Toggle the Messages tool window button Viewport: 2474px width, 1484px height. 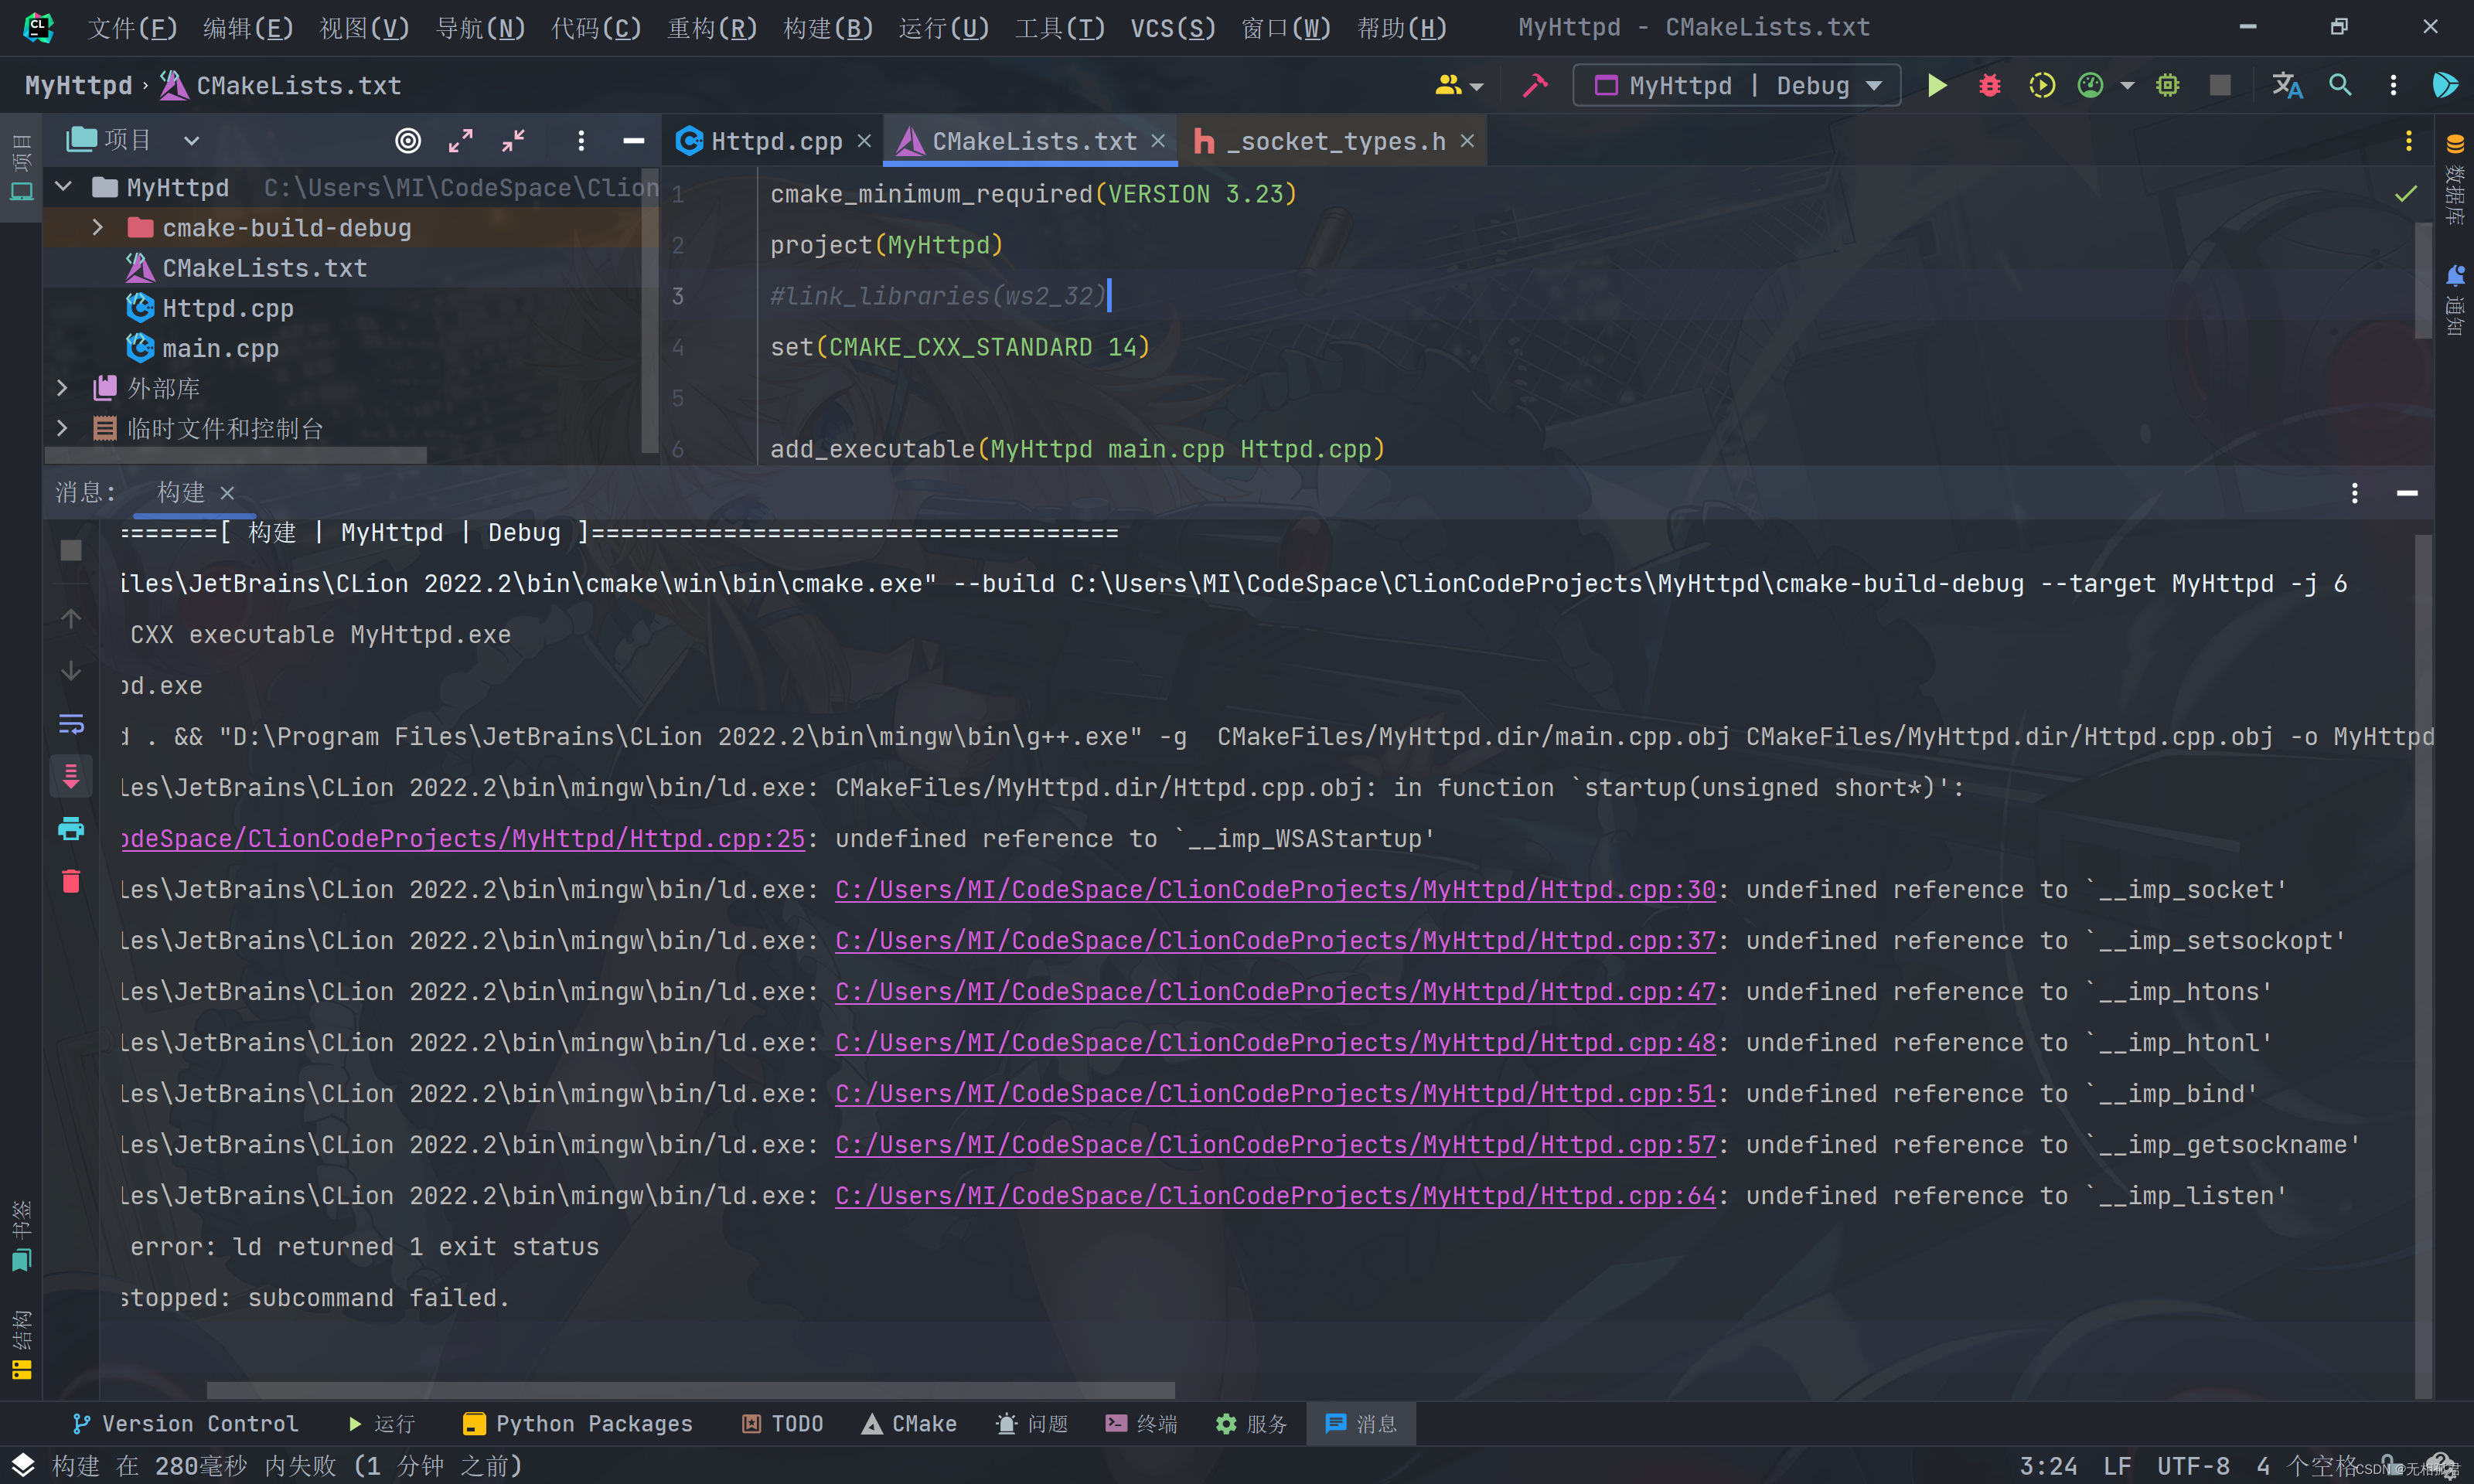pyautogui.click(x=1360, y=1423)
